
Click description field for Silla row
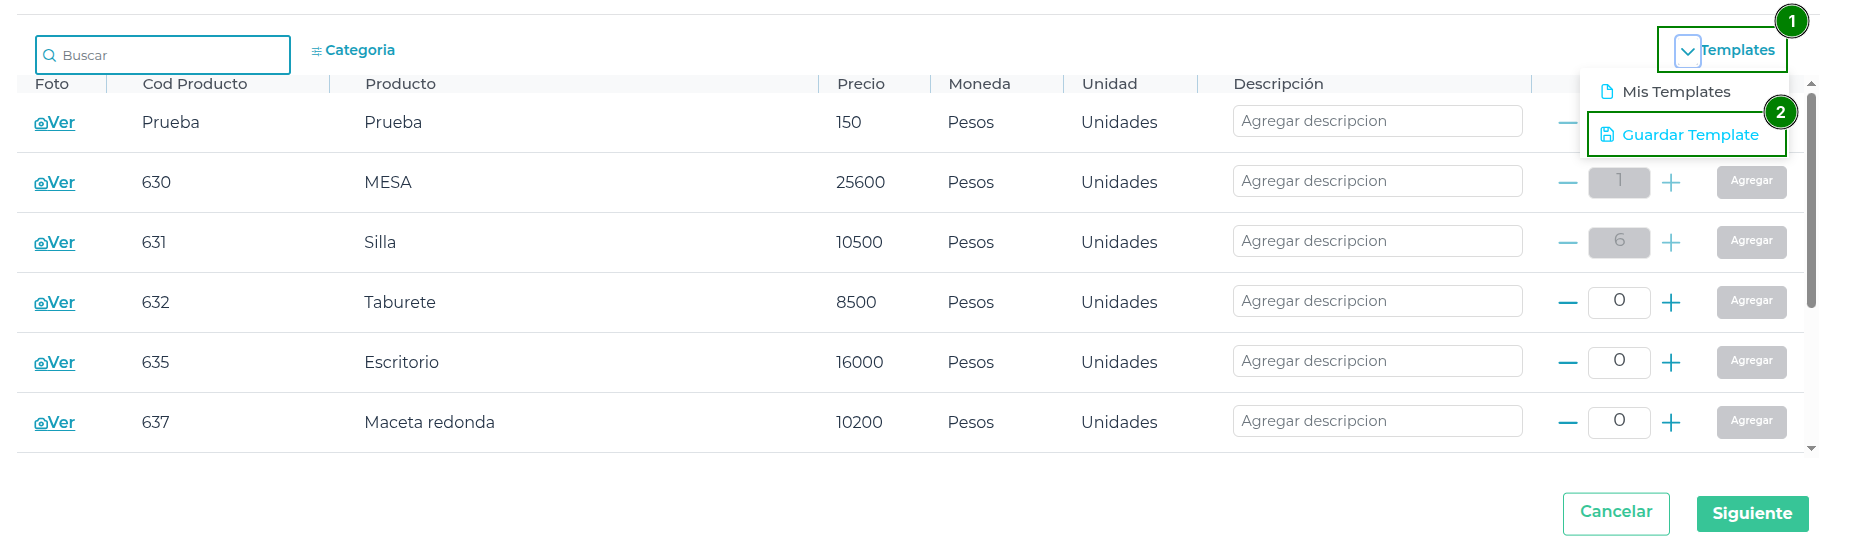click(1377, 241)
